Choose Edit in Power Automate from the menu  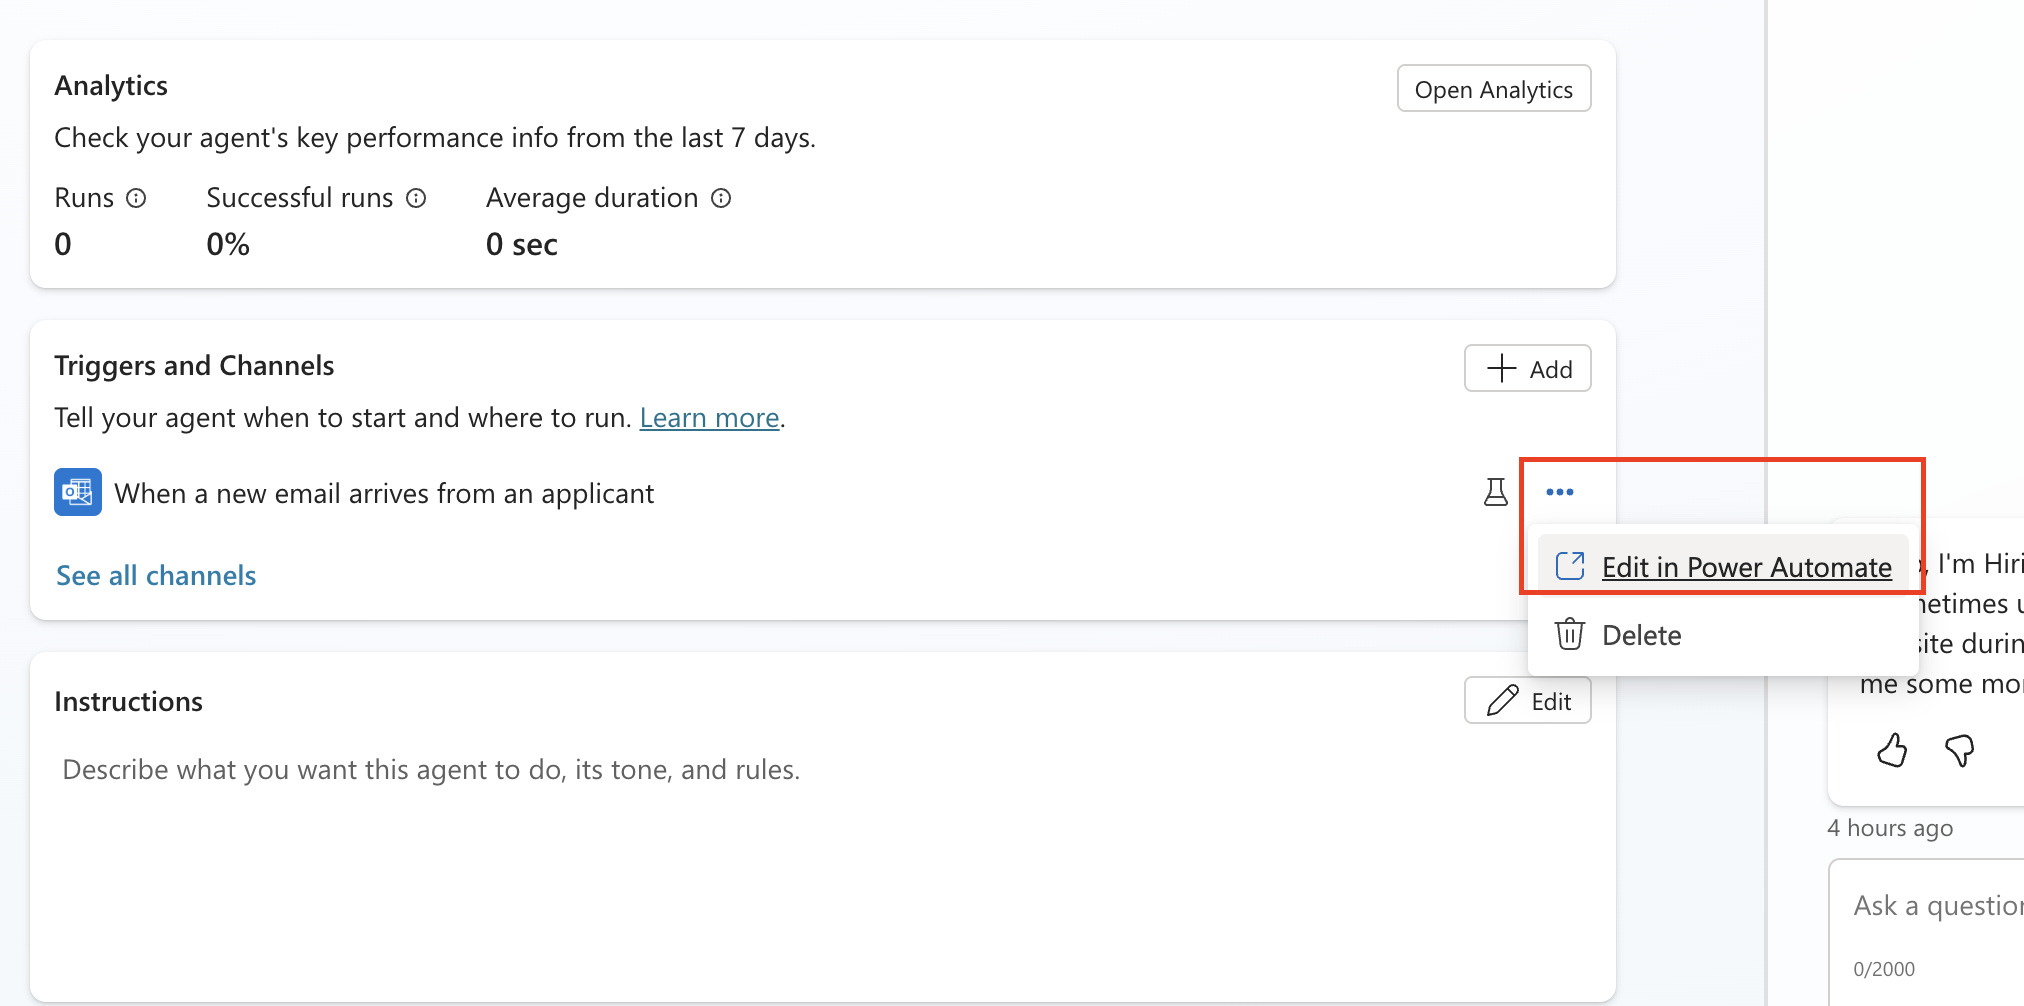1745,567
